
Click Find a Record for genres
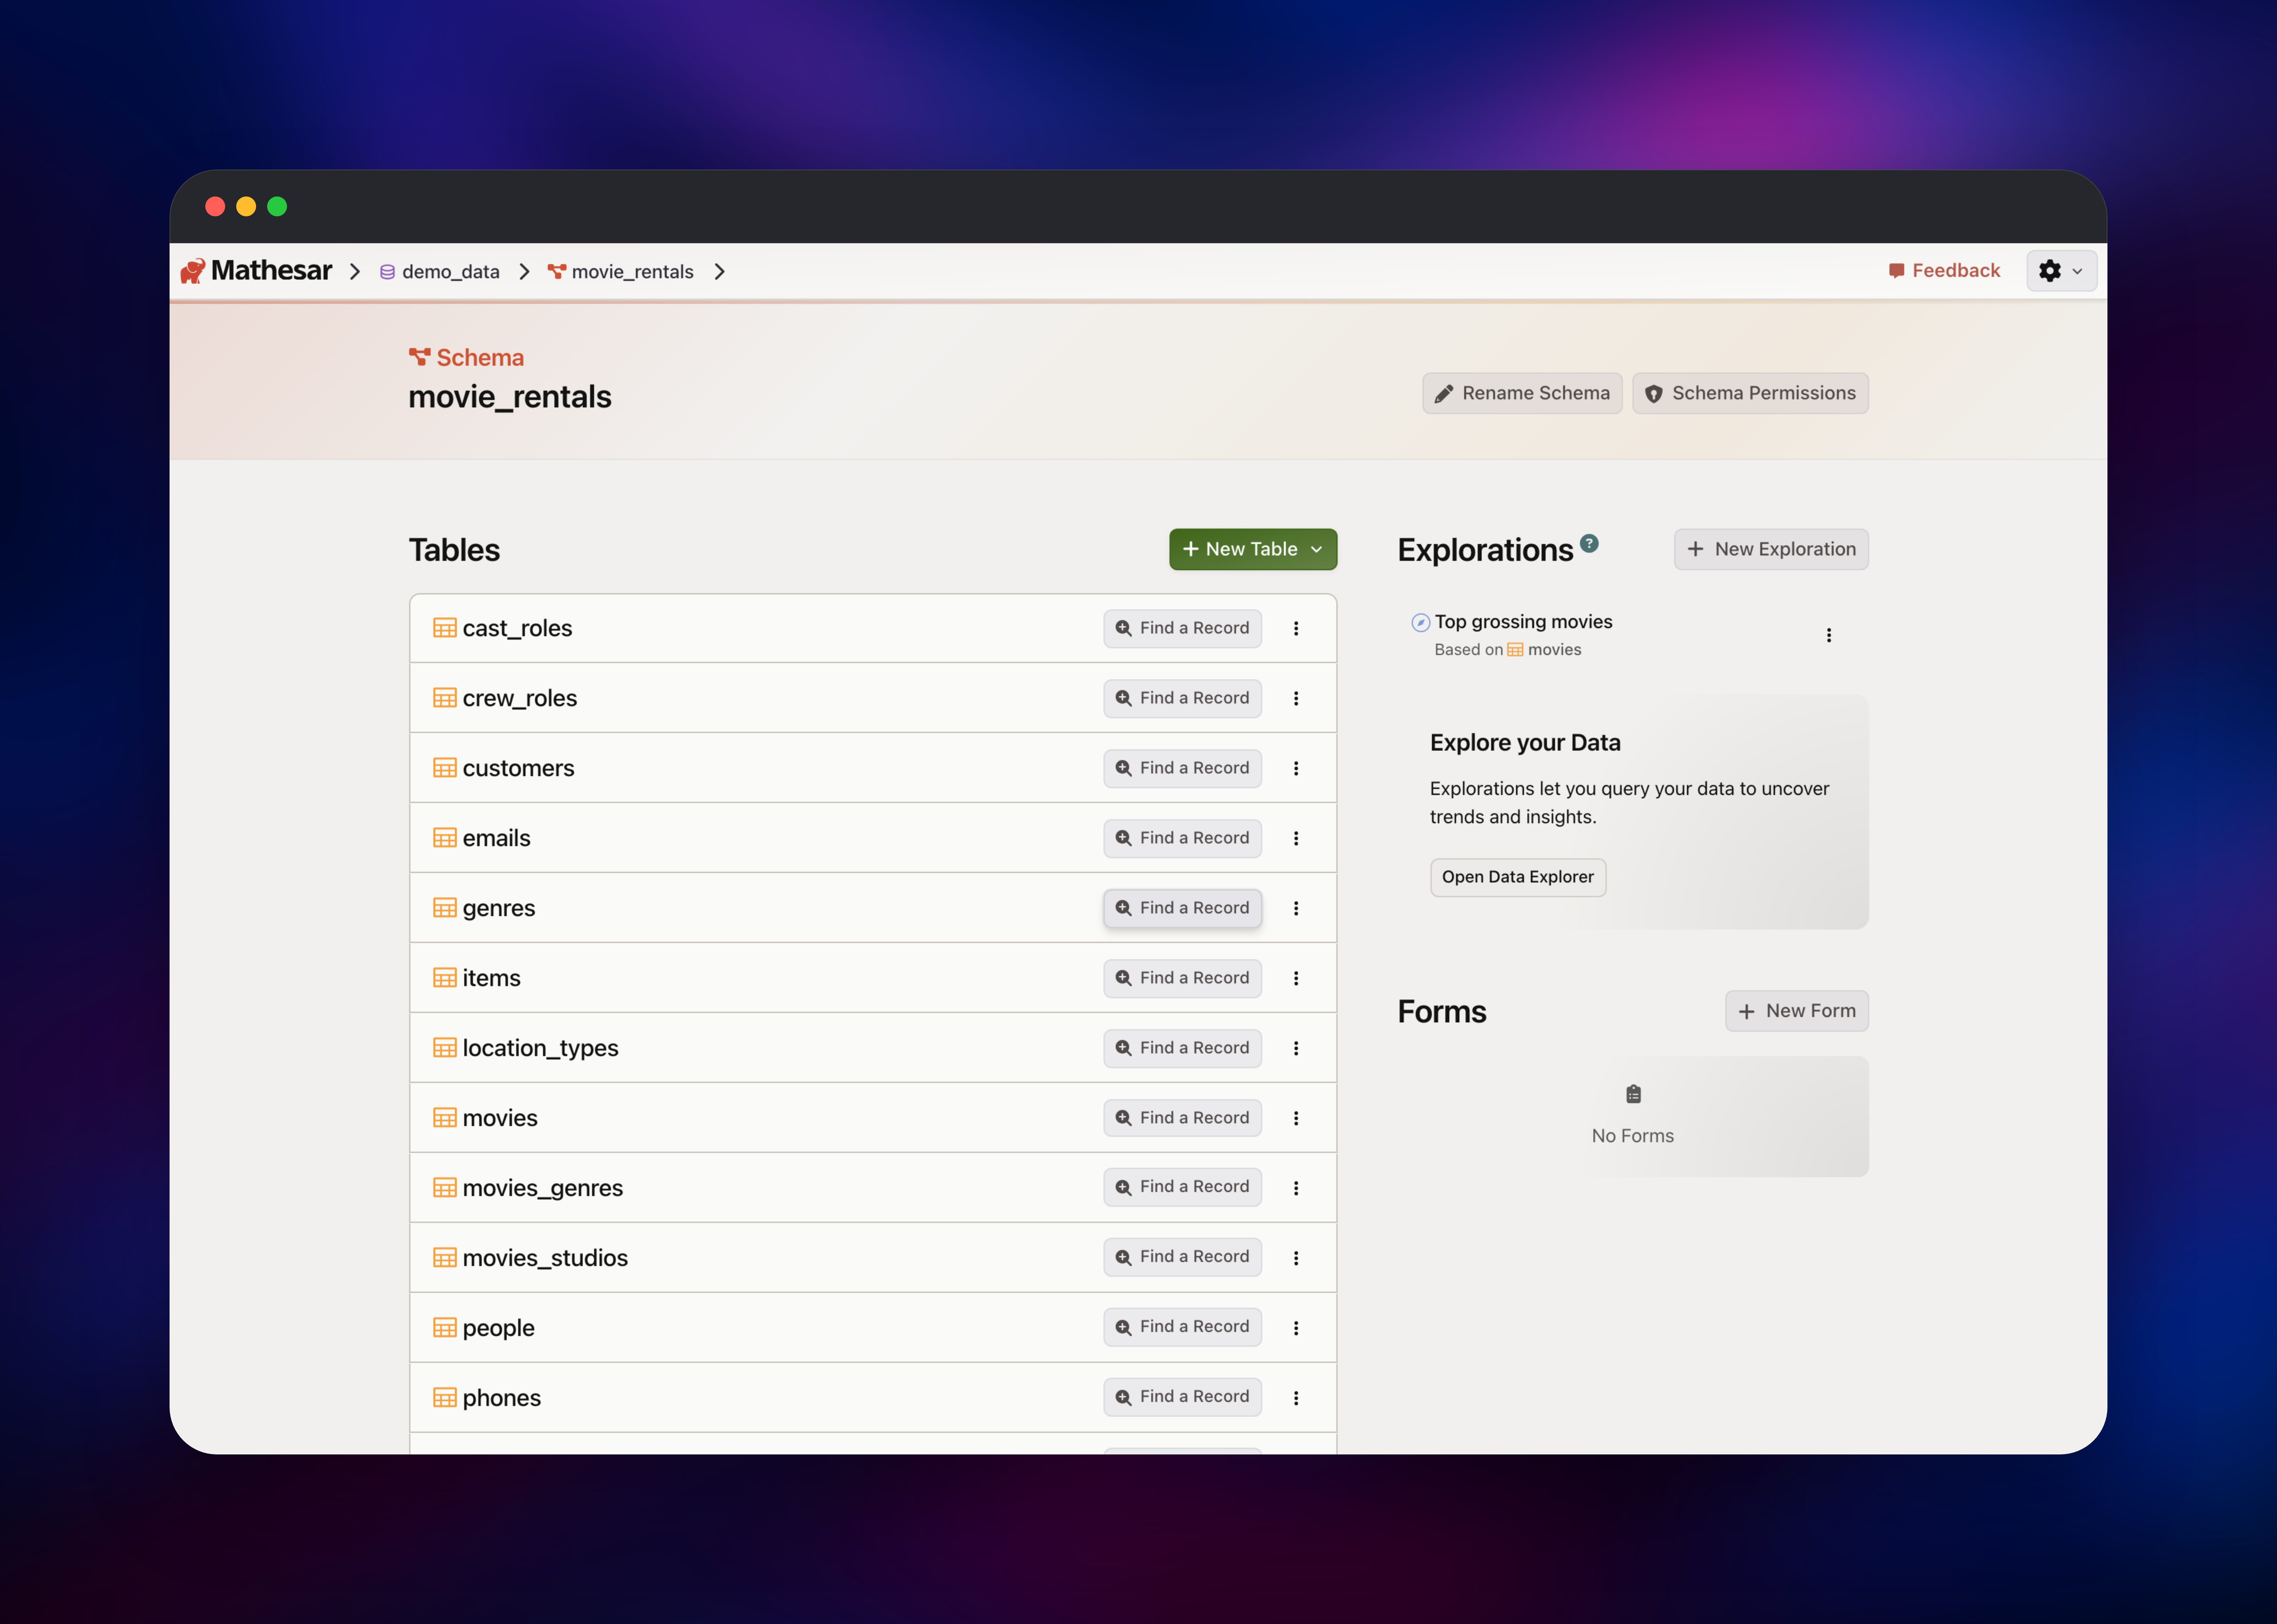pyautogui.click(x=1182, y=908)
